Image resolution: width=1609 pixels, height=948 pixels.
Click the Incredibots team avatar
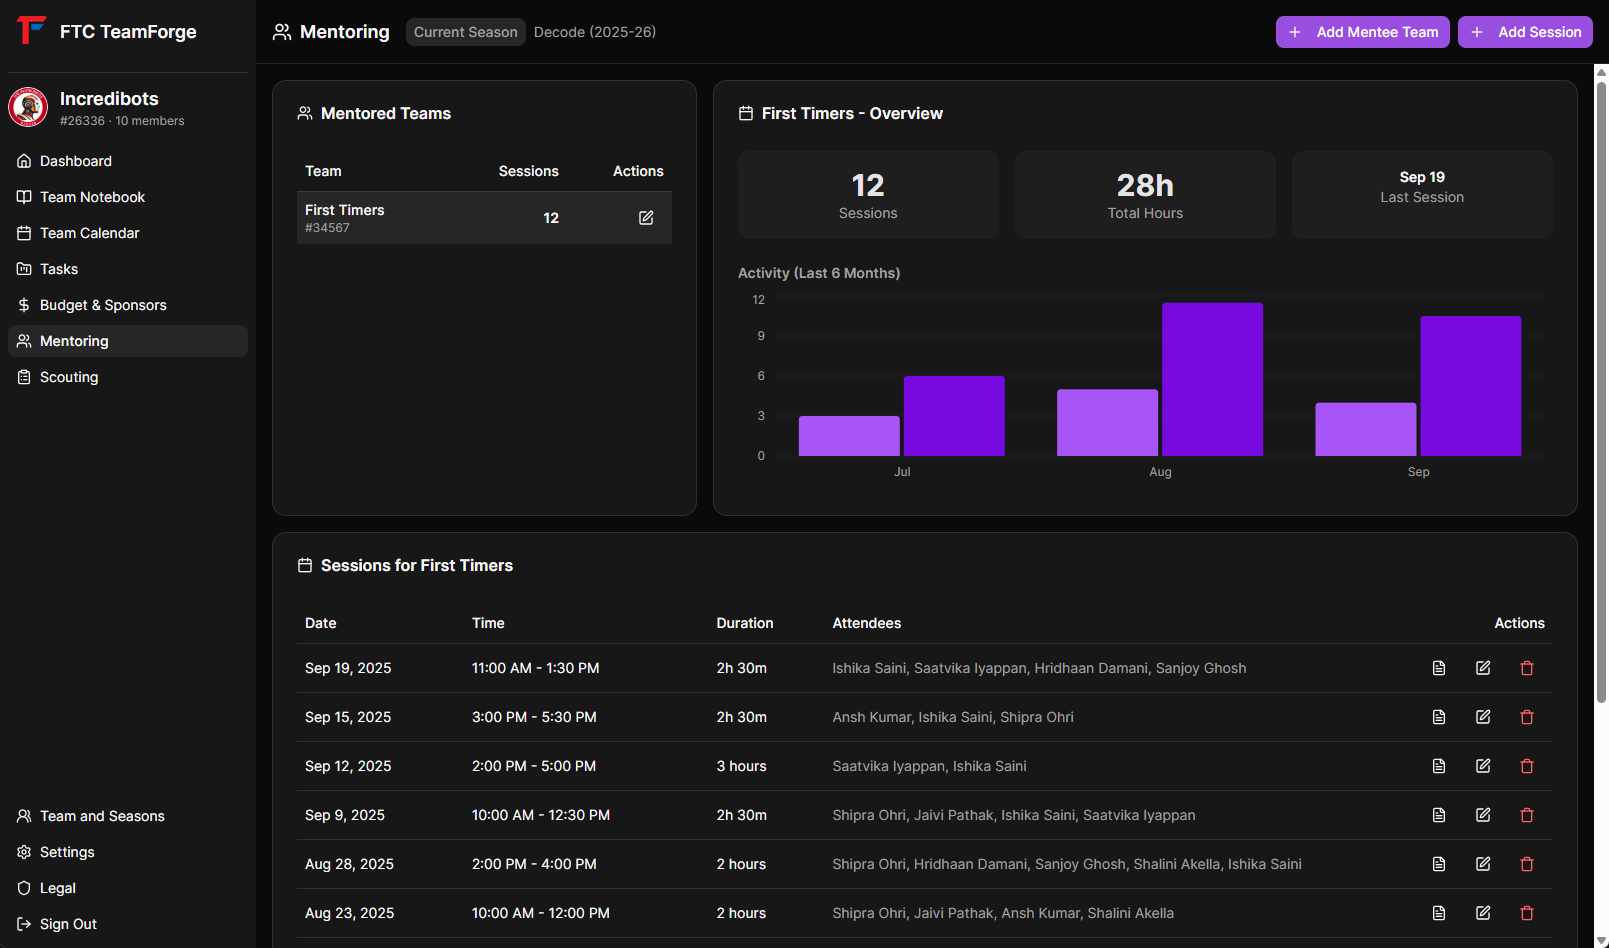pyautogui.click(x=27, y=107)
